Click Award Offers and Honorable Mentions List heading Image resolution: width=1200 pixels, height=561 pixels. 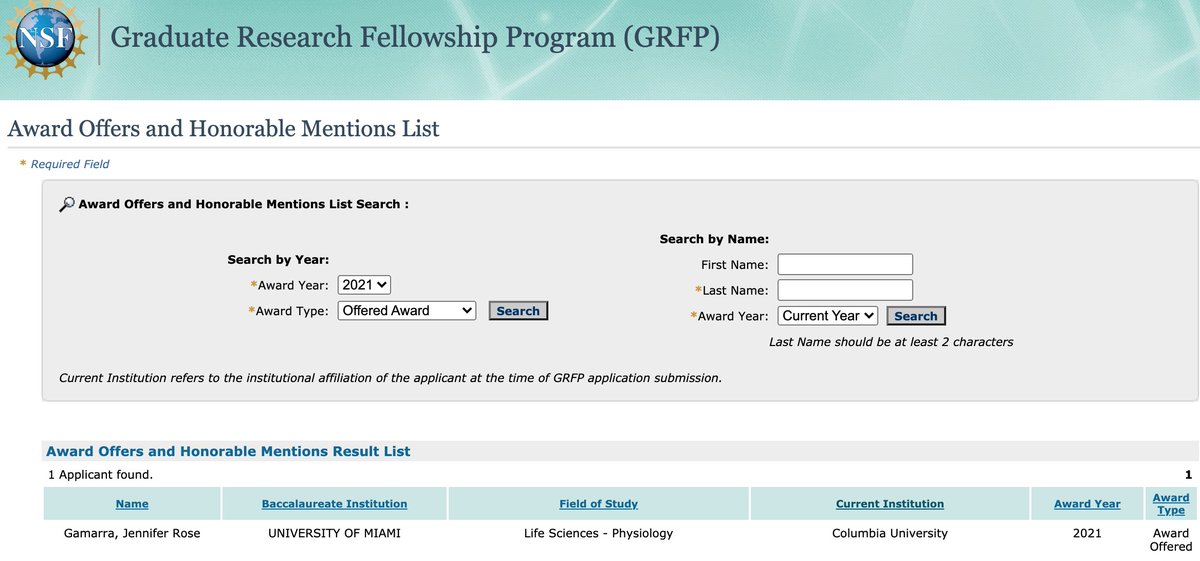click(223, 128)
